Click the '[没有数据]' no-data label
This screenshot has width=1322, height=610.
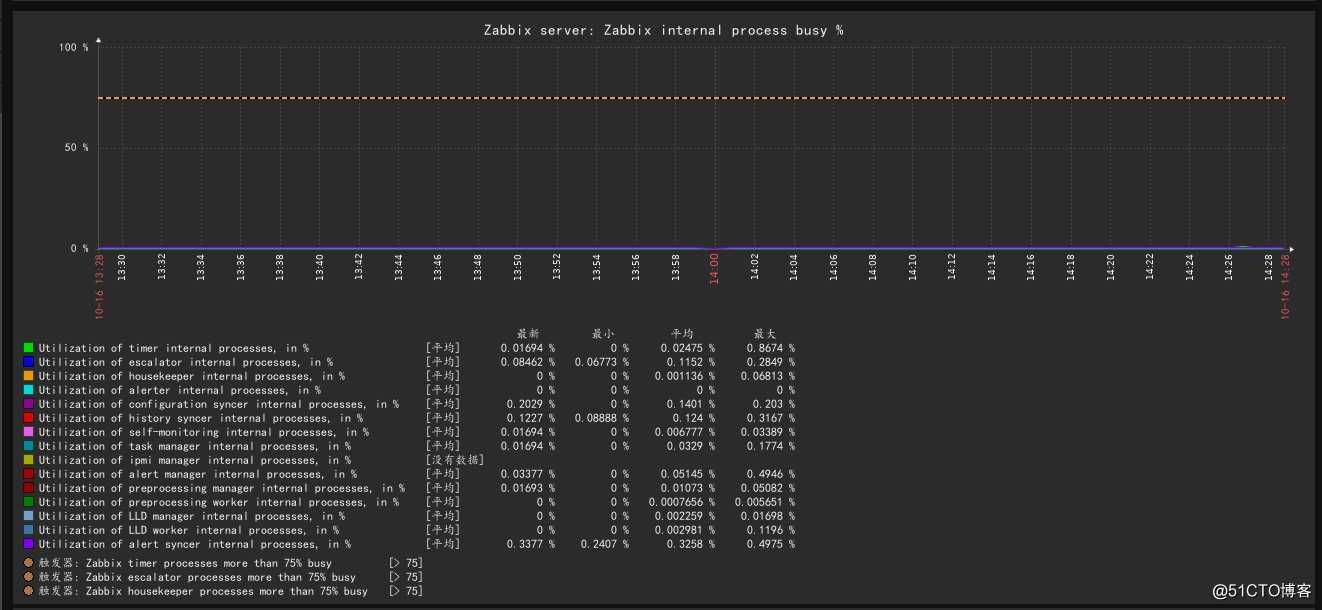point(455,460)
